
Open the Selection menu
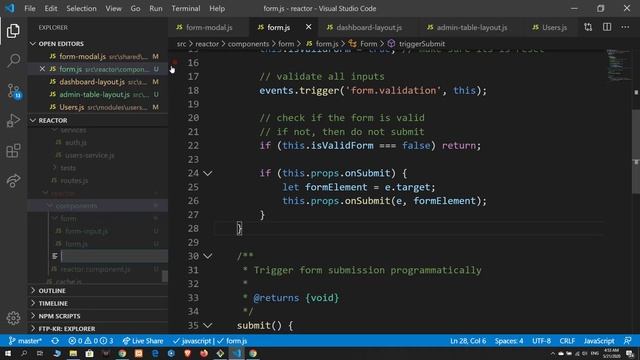pyautogui.click(x=81, y=8)
